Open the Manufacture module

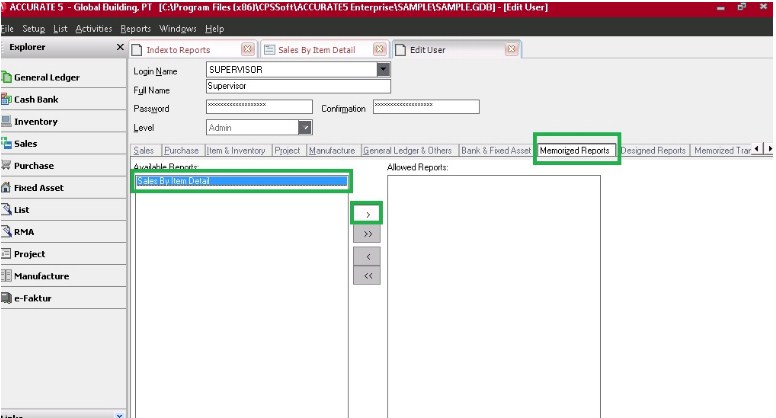coord(41,276)
